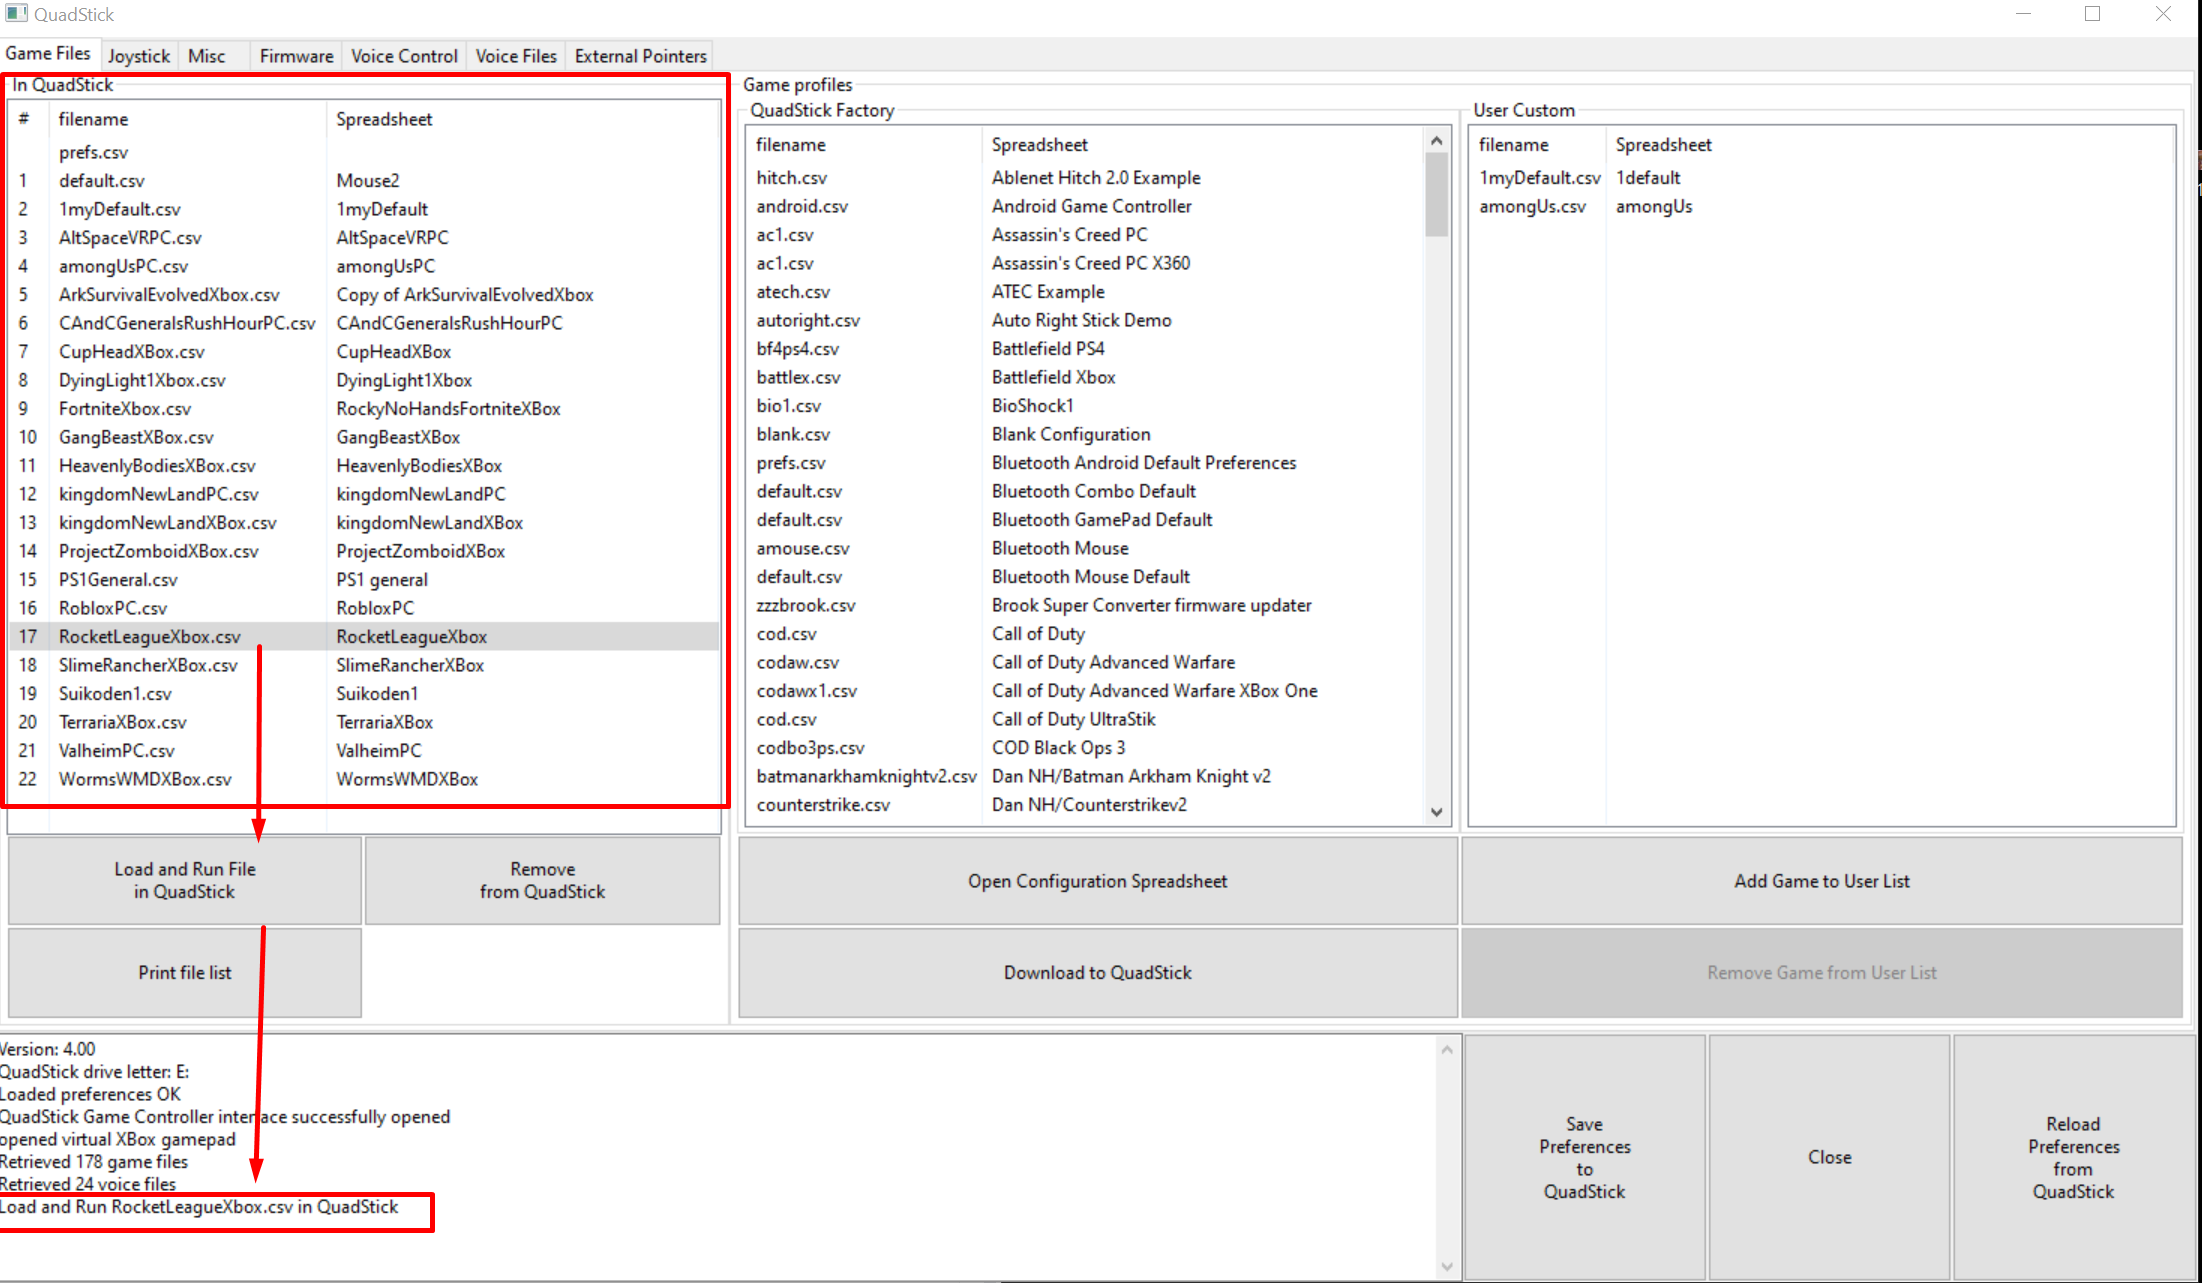The height and width of the screenshot is (1283, 2202).
Task: Select ArkSurvivalEvolvedXbox.csv file row
Action: (x=364, y=295)
